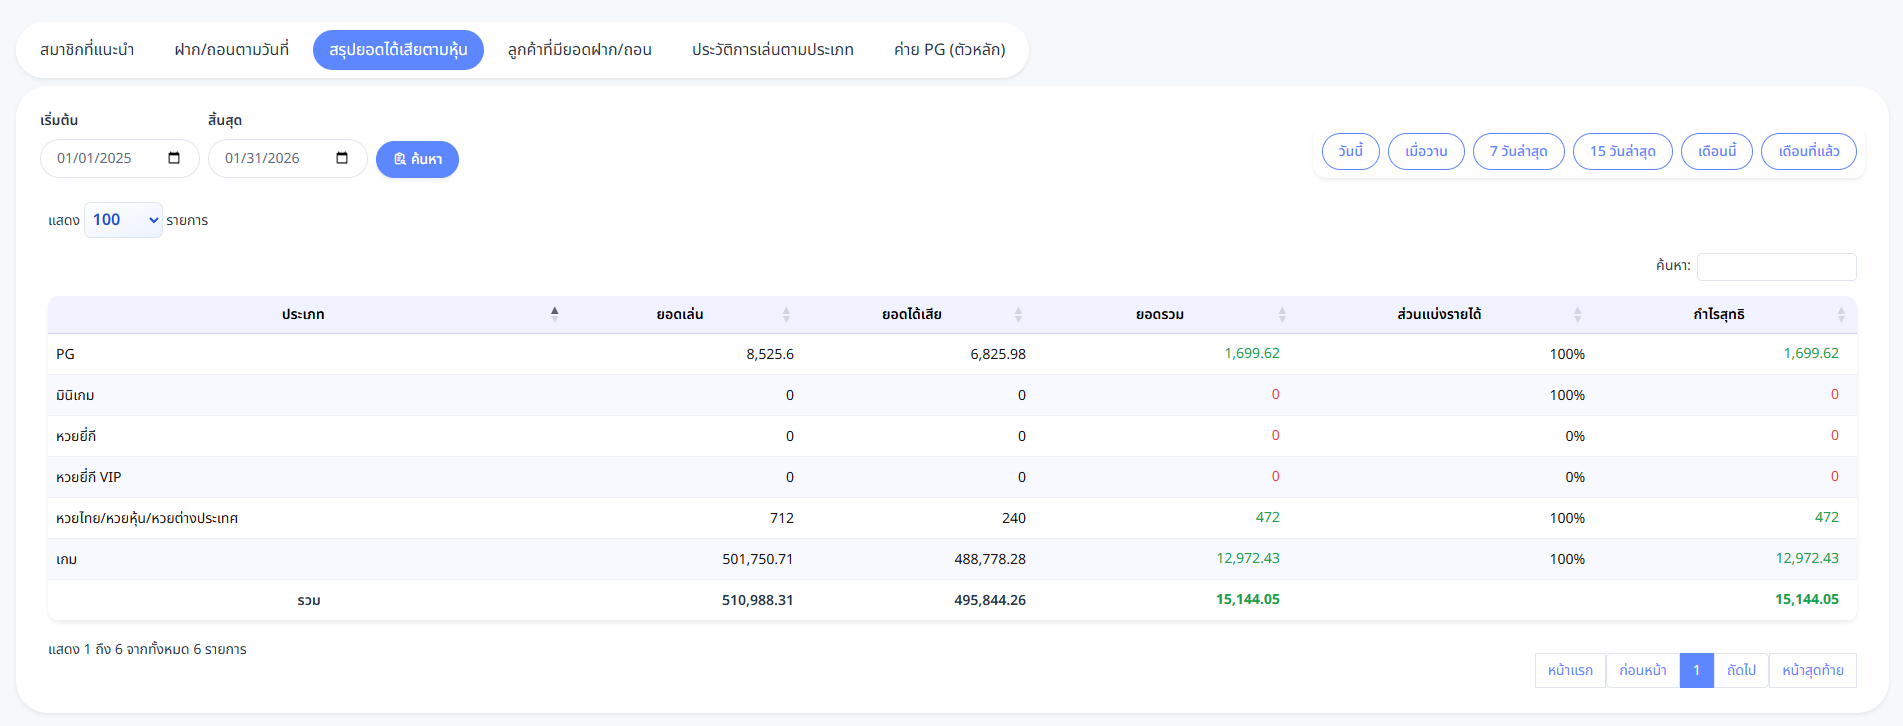Viewport: 1903px width, 726px height.
Task: Filter by วันนี้ quick range button
Action: click(1350, 151)
